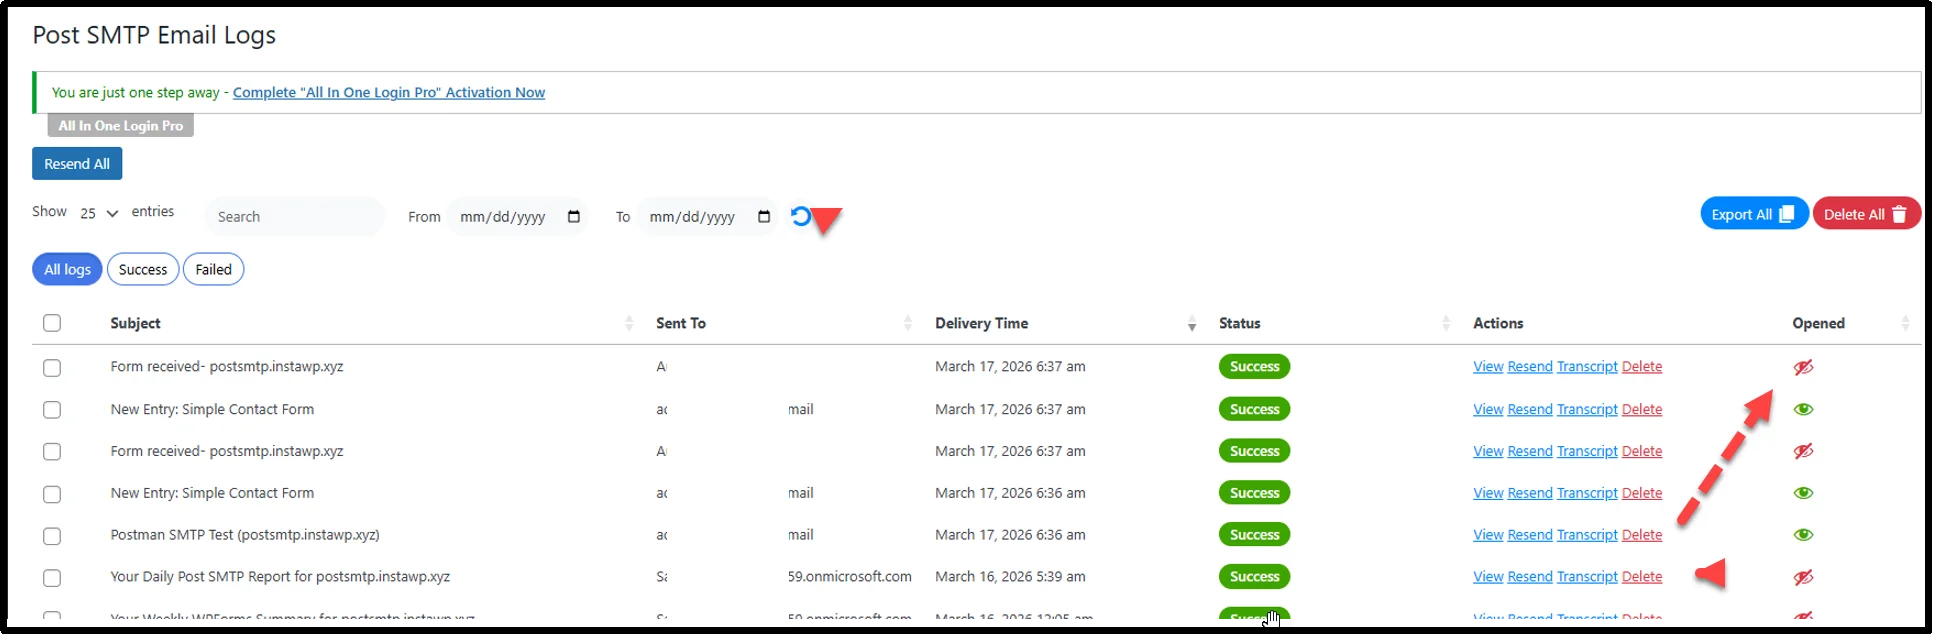Switch to the Success filter tab
The image size is (1934, 635).
pyautogui.click(x=143, y=269)
